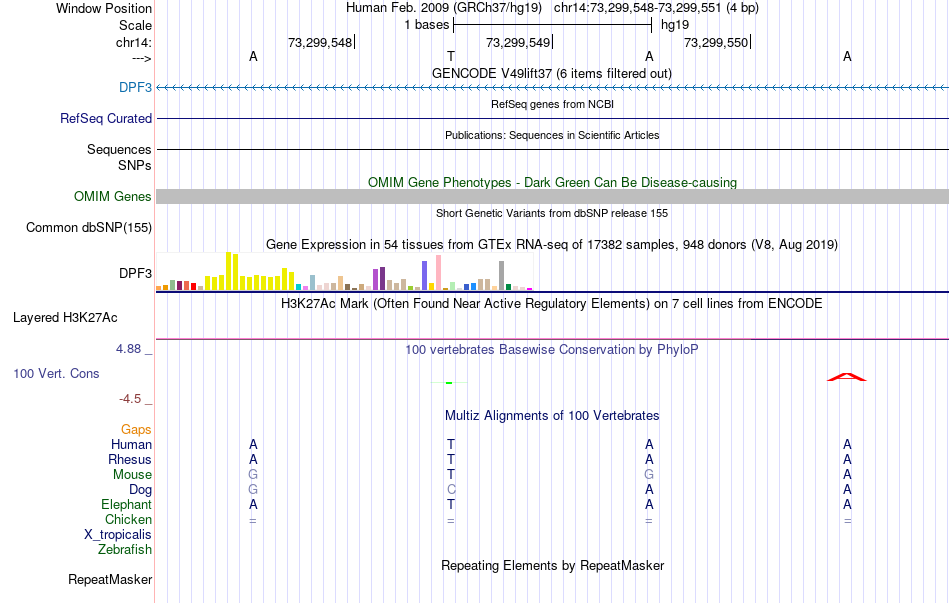This screenshot has height=603, width=950.
Task: Click the Rhesus species label
Action: (x=130, y=460)
